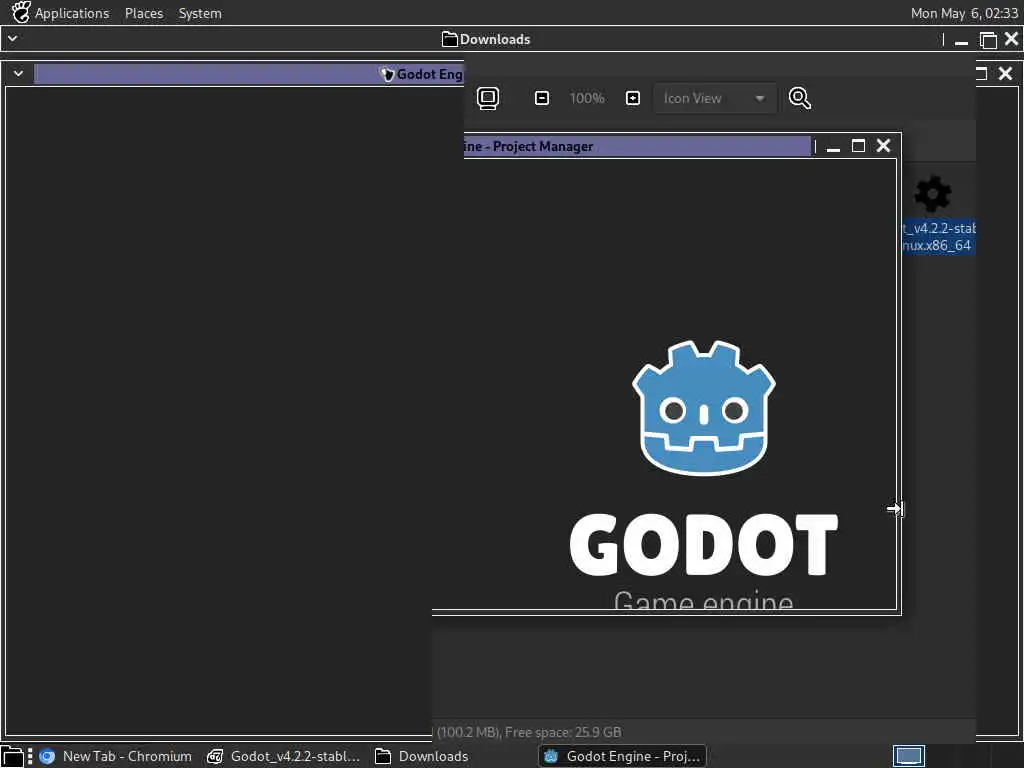Zoom in with the plus icon

pyautogui.click(x=633, y=98)
